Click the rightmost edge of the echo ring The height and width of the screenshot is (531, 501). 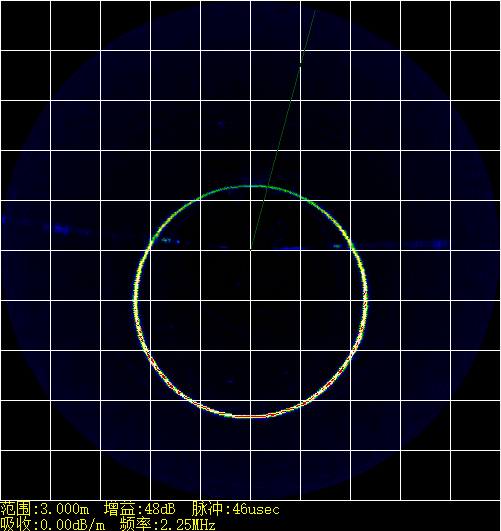tap(366, 298)
